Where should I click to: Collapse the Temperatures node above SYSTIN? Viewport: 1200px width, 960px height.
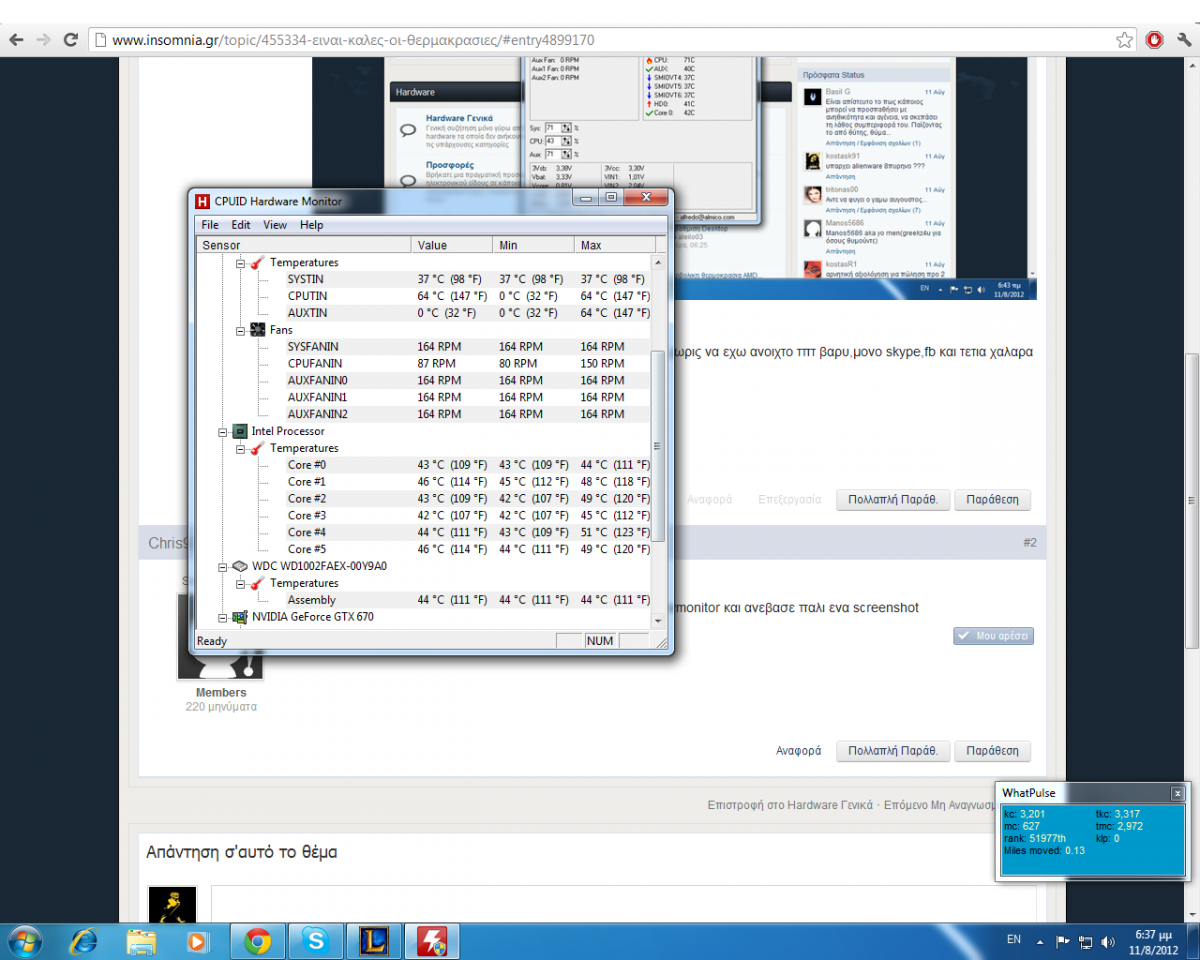(x=240, y=263)
